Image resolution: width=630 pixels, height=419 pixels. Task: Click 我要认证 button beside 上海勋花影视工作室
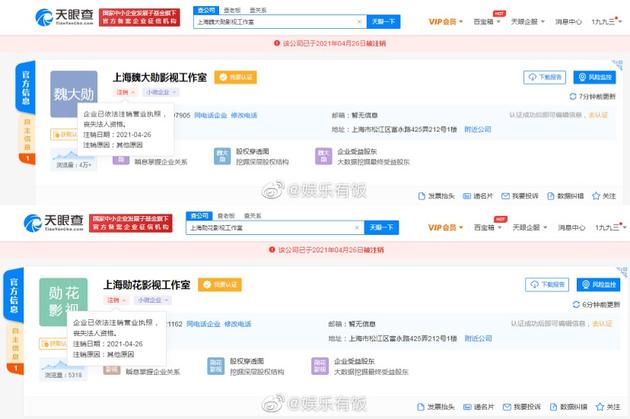220,284
